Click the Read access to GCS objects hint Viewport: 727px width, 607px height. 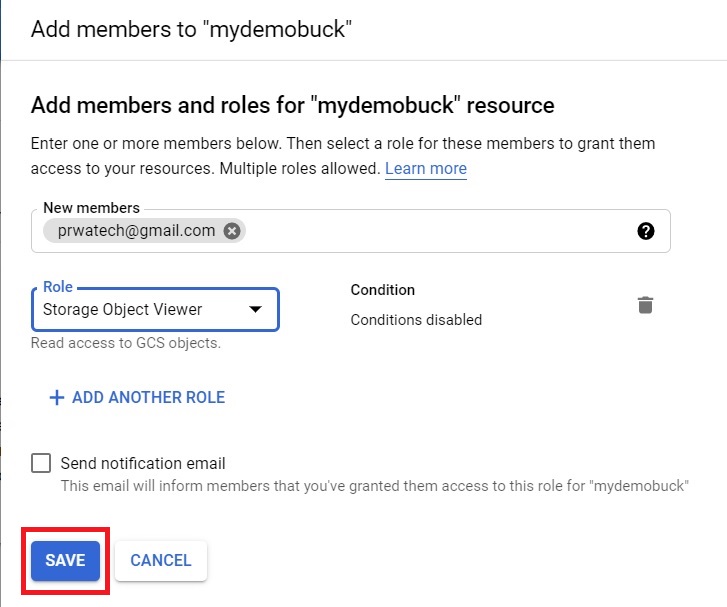(x=126, y=343)
